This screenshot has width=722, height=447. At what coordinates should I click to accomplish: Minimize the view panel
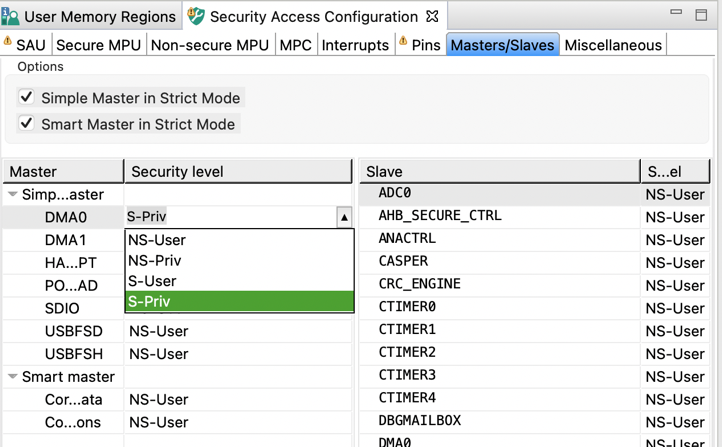[x=676, y=12]
